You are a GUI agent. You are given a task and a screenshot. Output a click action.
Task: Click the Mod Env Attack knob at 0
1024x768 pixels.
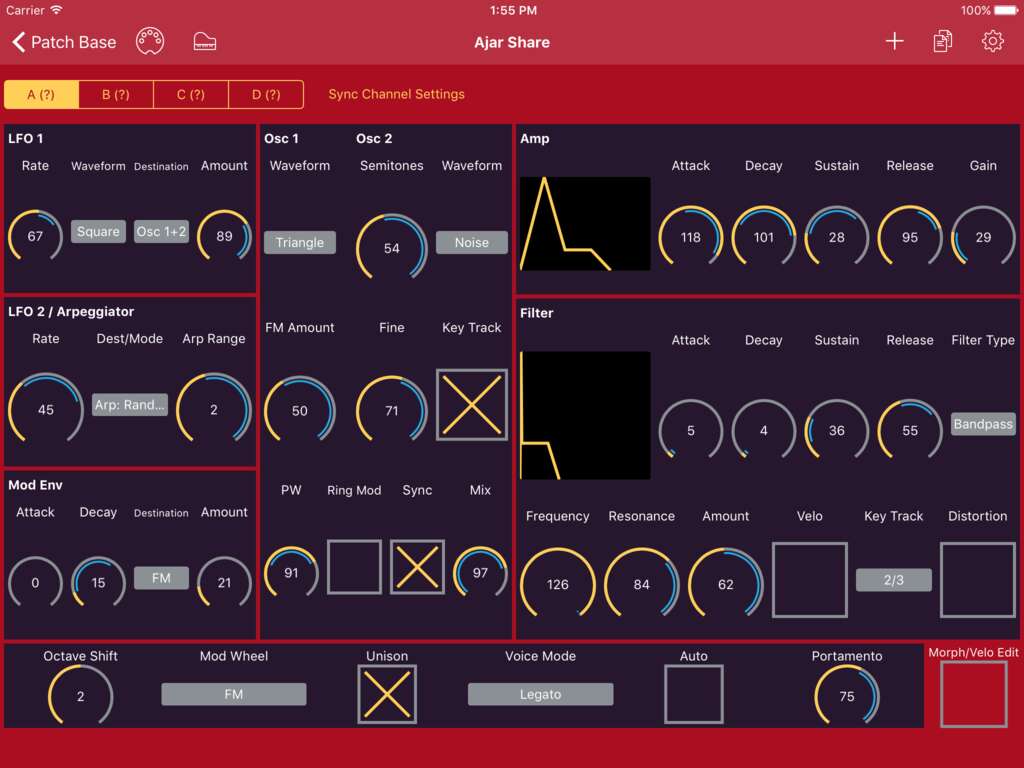[35, 583]
